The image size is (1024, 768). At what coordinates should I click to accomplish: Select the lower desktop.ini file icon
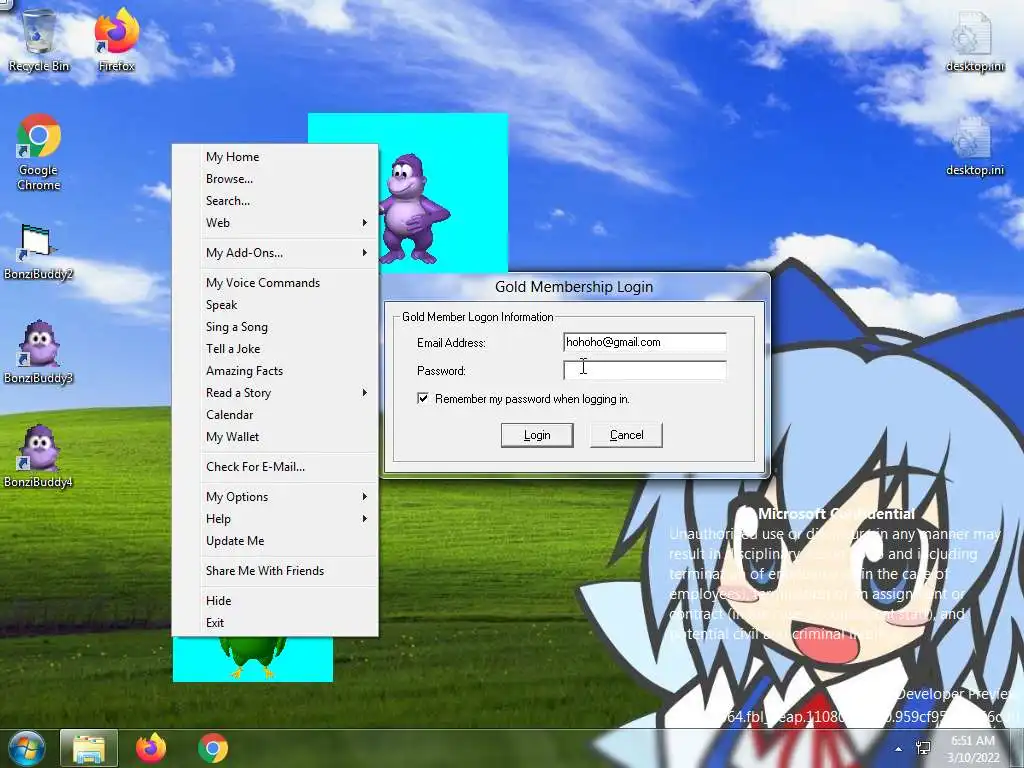tap(974, 146)
